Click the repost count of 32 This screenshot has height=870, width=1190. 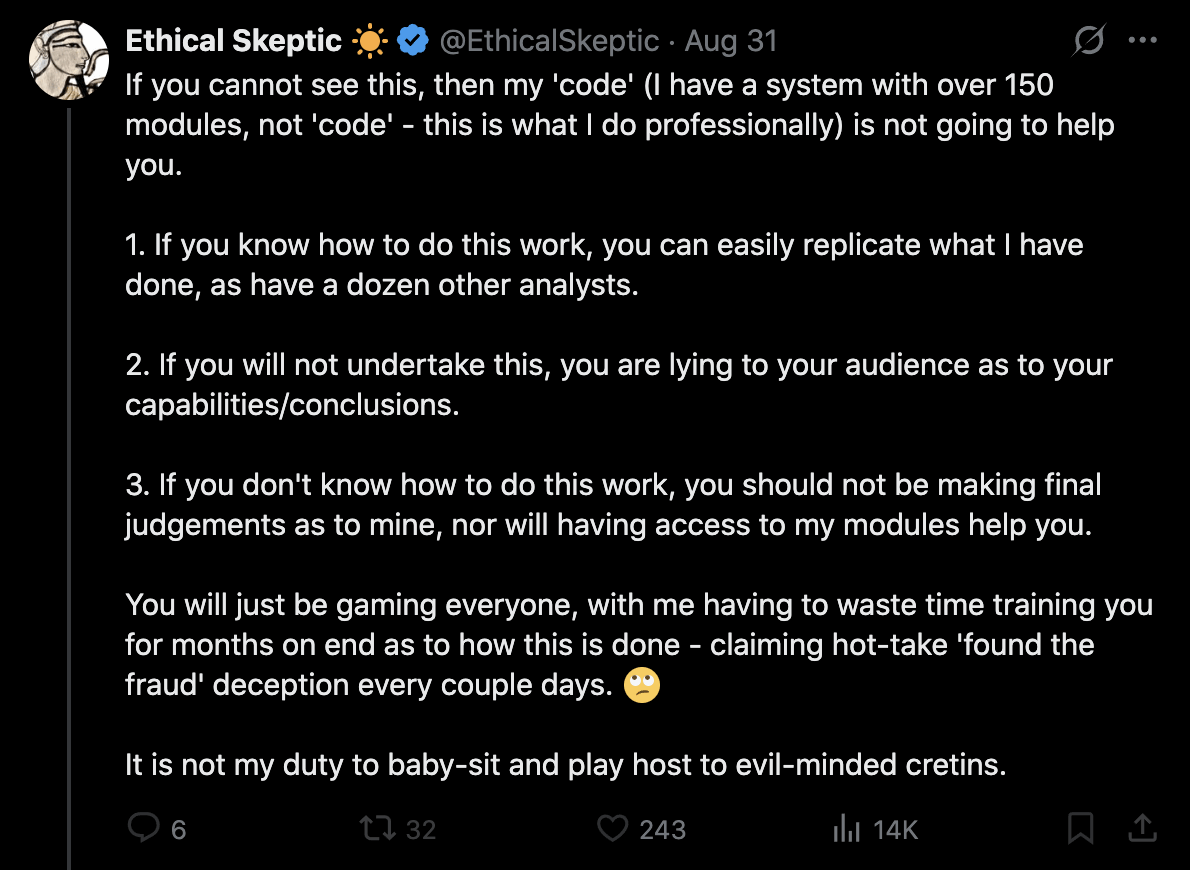coord(421,829)
